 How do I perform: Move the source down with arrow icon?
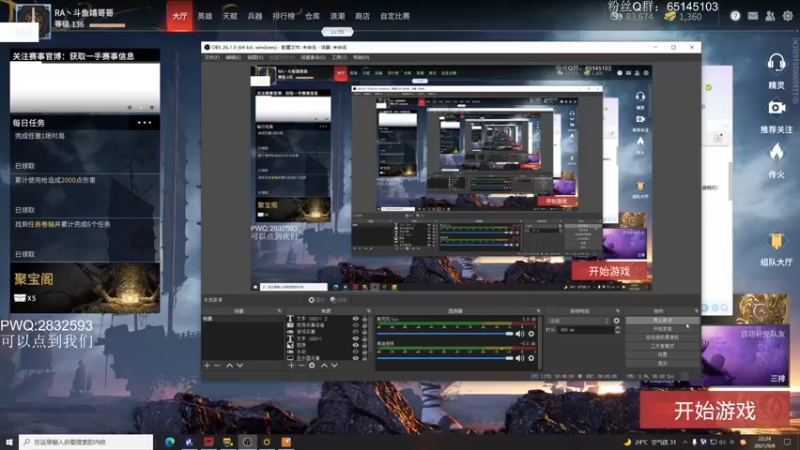pyautogui.click(x=334, y=365)
